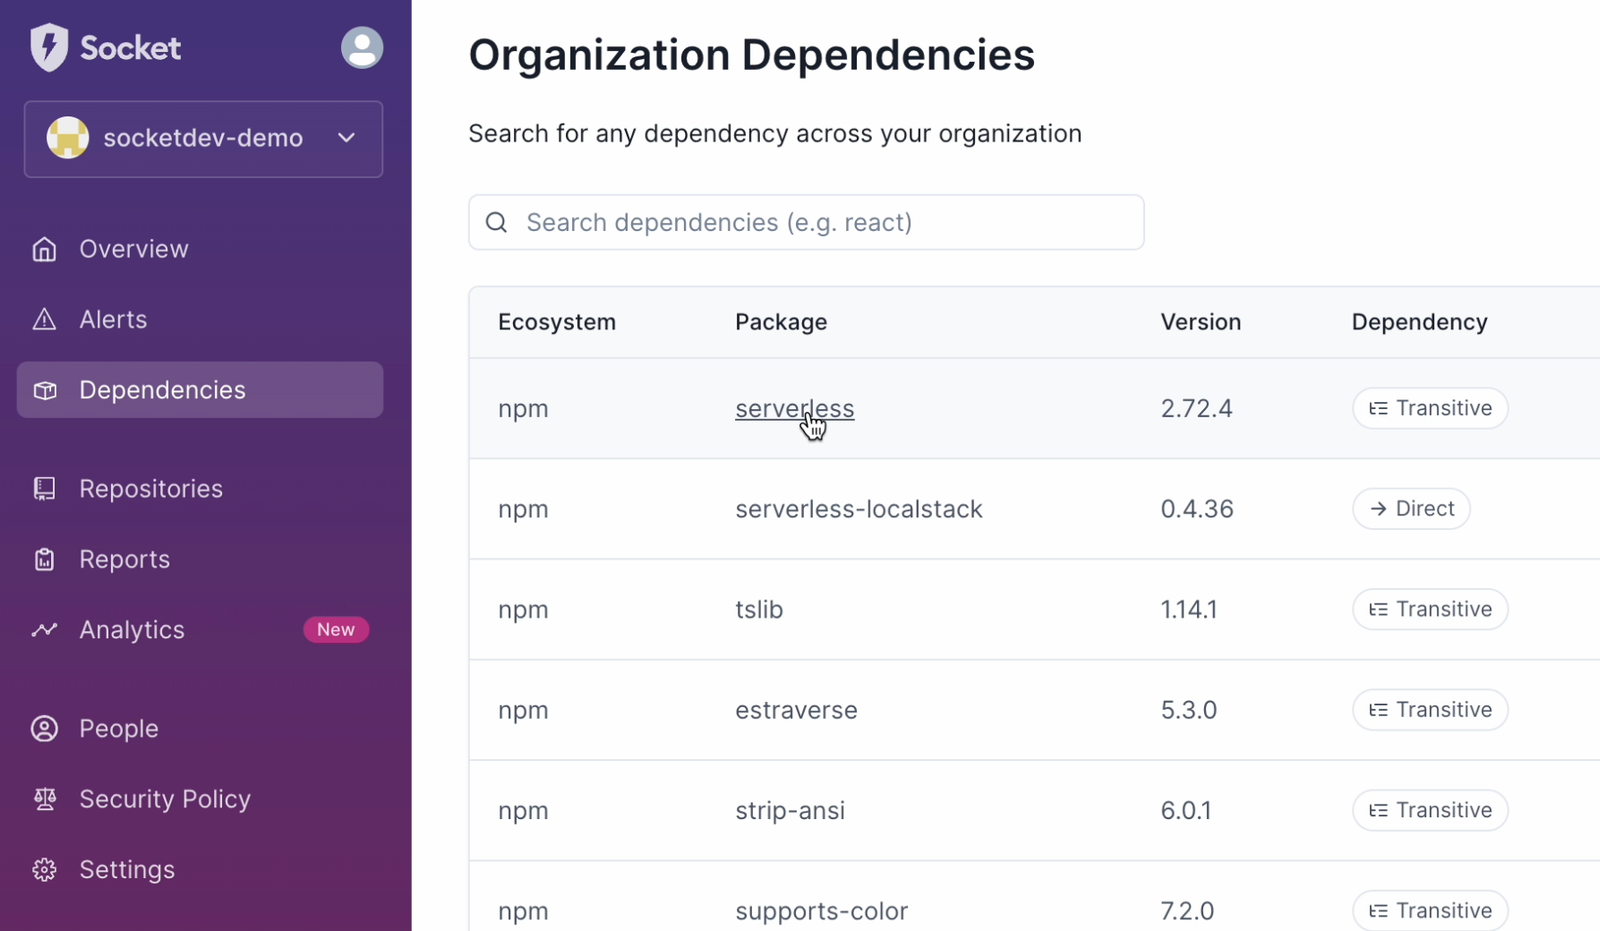Click the Overview home icon

[x=45, y=249]
